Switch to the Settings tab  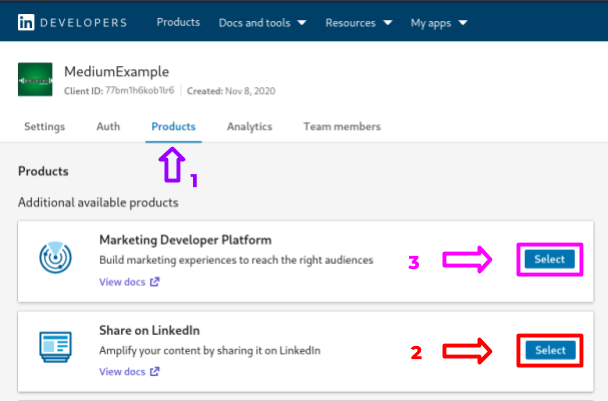click(45, 127)
